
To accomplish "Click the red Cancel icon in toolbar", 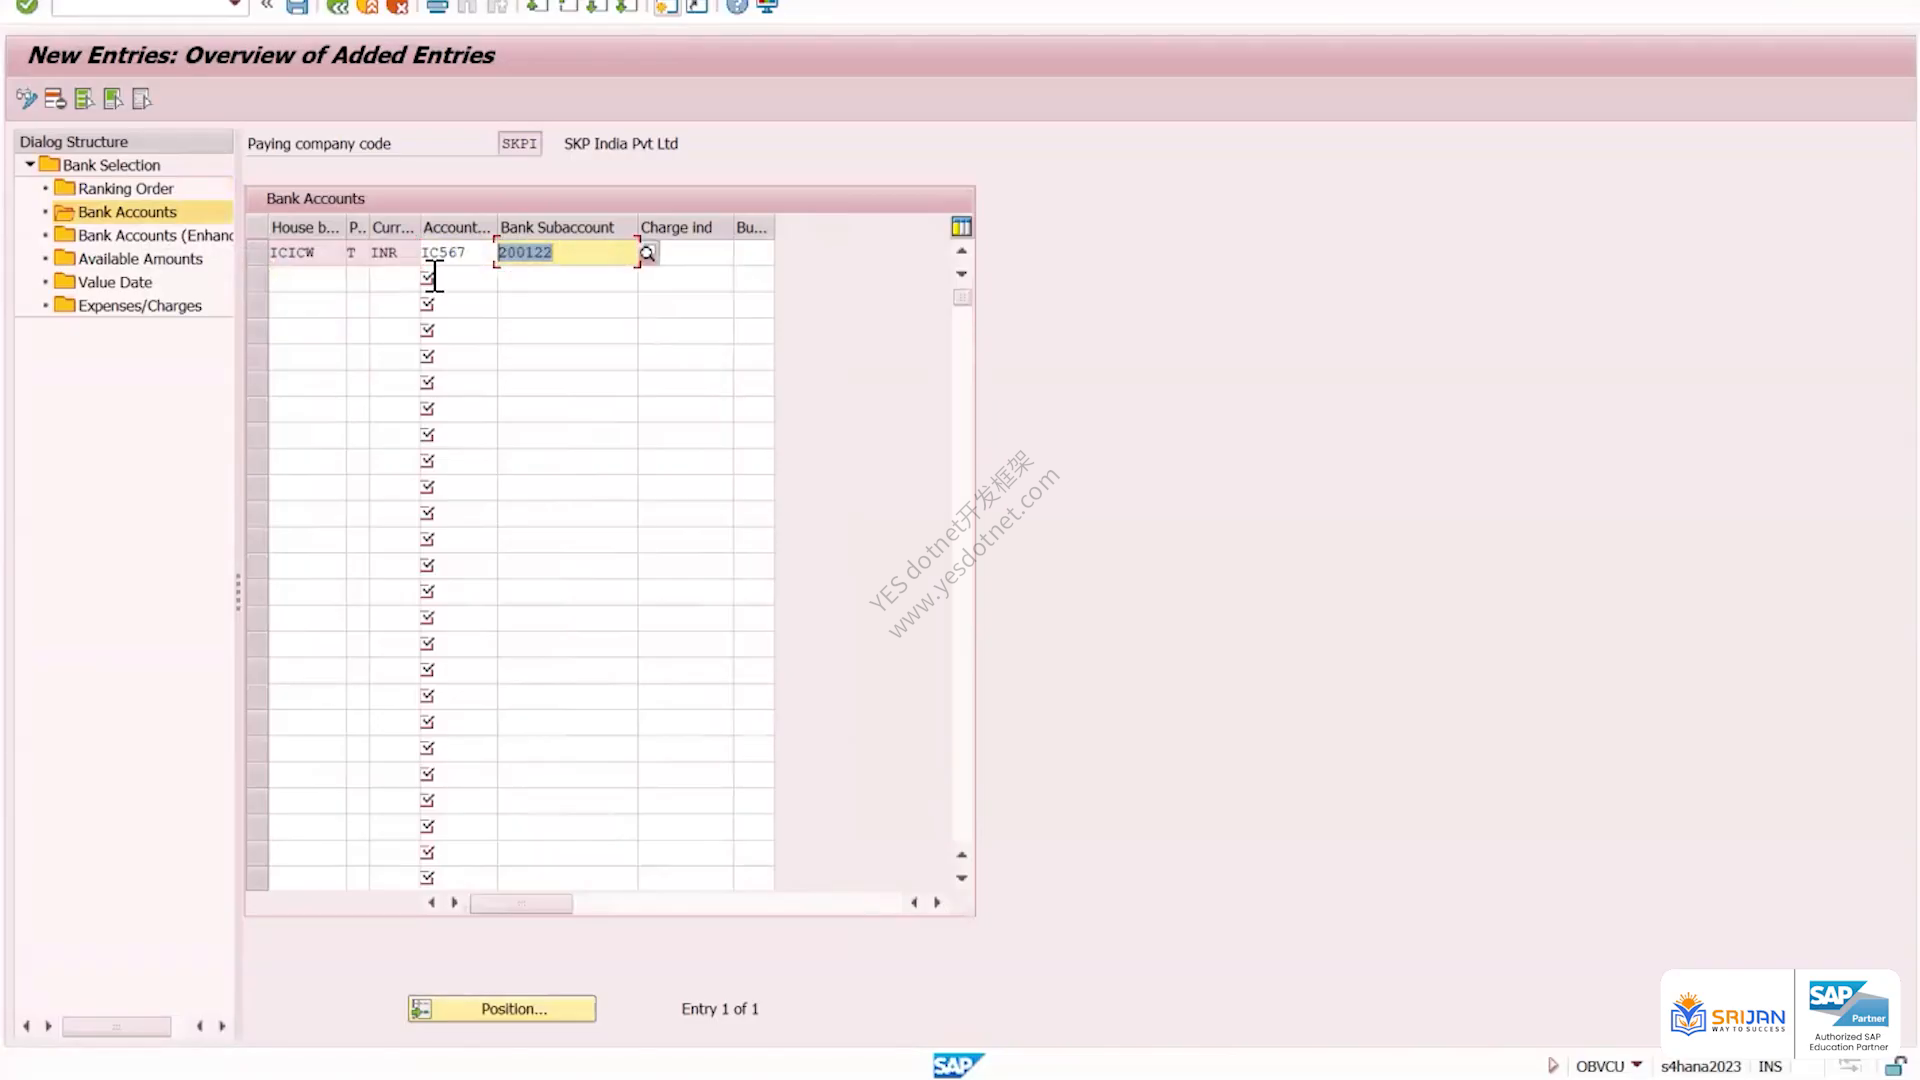I will coord(397,6).
